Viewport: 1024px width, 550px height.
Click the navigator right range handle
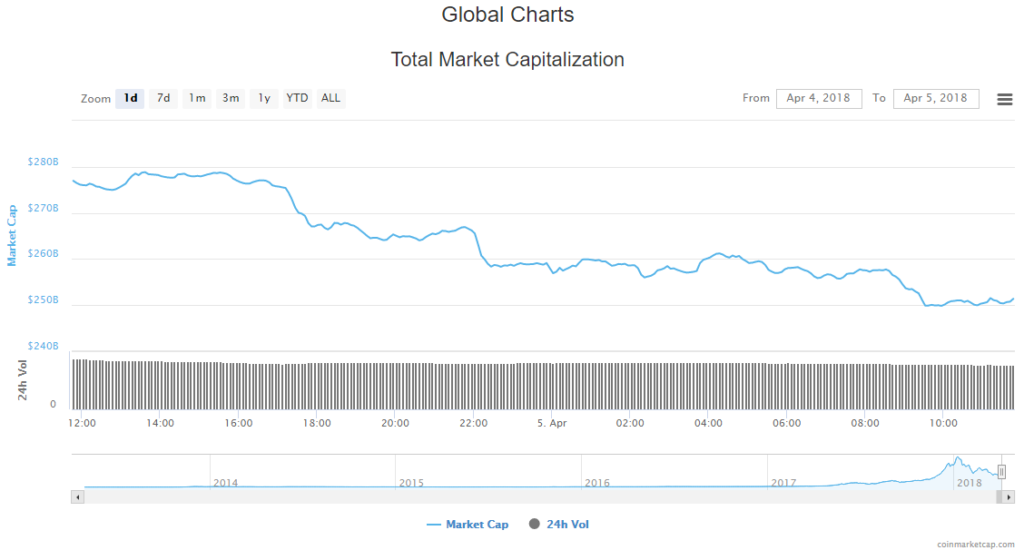click(1001, 472)
